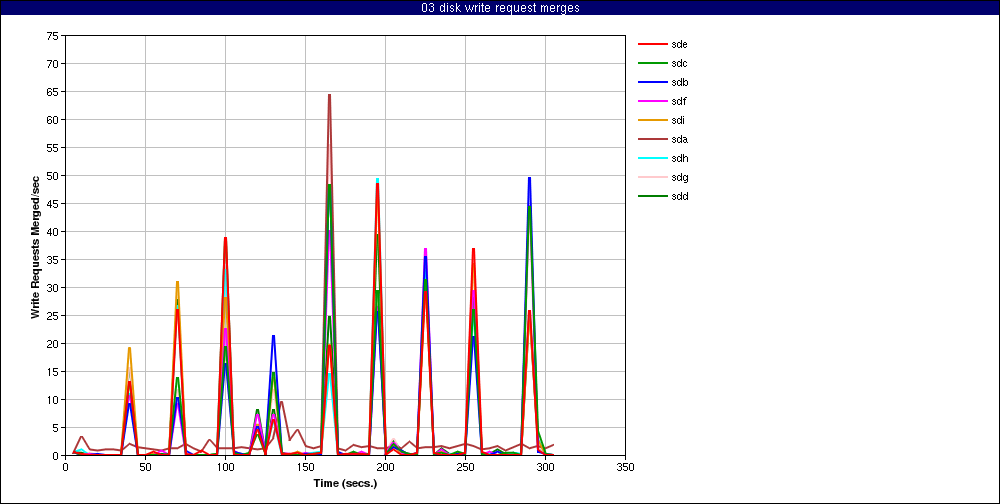Image resolution: width=1000 pixels, height=504 pixels.
Task: Click the 350 value on the x-axis
Action: point(625,468)
